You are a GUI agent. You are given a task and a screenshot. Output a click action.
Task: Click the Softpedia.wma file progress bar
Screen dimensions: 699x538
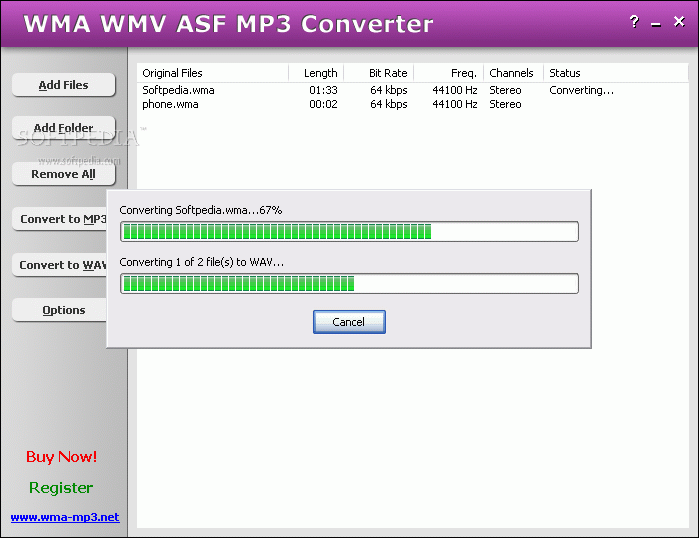(x=349, y=232)
